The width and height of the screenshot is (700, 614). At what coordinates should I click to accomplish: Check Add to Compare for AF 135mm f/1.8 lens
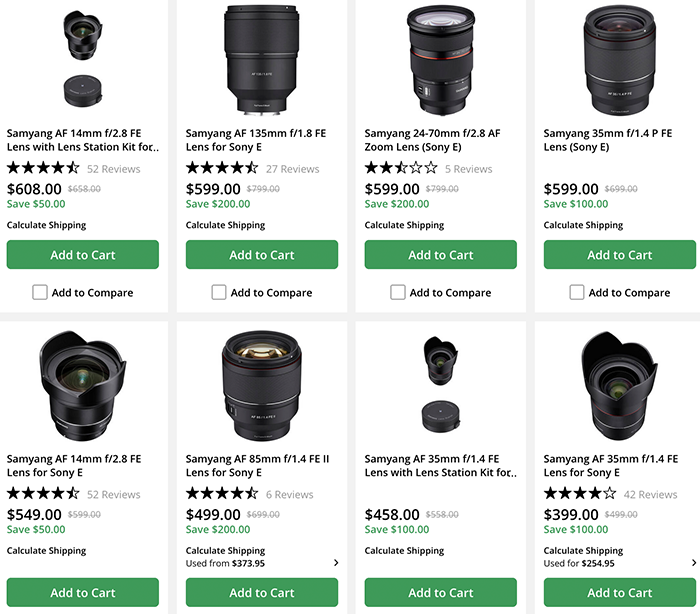tap(219, 293)
